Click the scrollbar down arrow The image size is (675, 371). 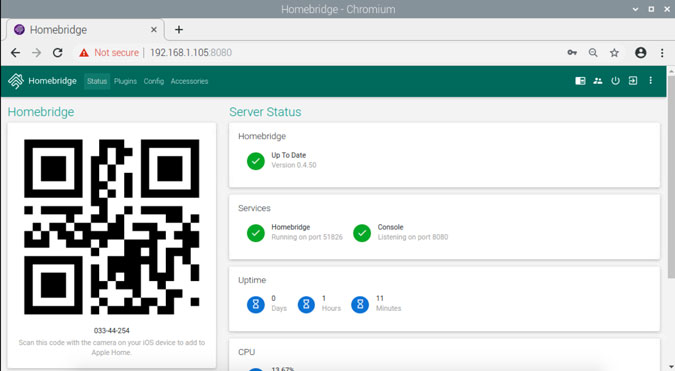click(671, 367)
